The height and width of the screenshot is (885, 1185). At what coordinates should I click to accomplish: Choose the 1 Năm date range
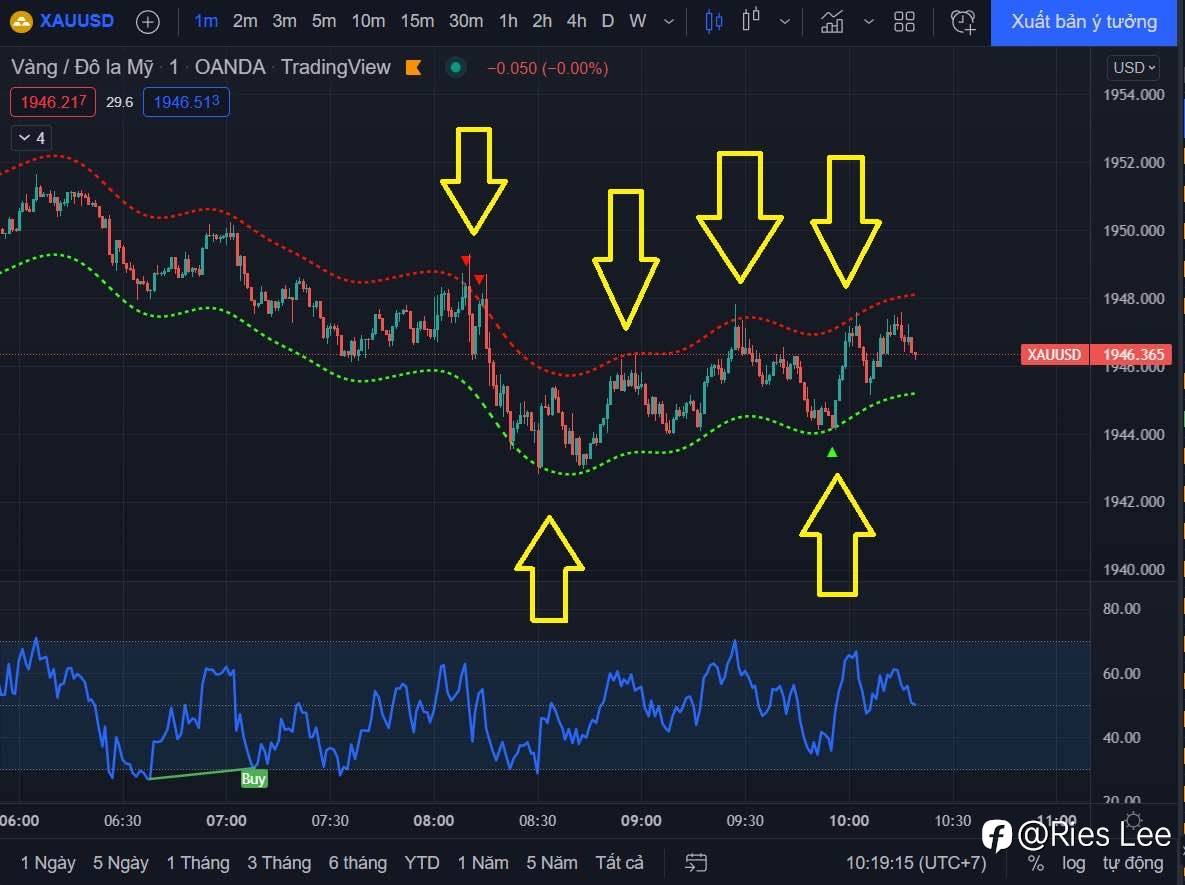[482, 862]
